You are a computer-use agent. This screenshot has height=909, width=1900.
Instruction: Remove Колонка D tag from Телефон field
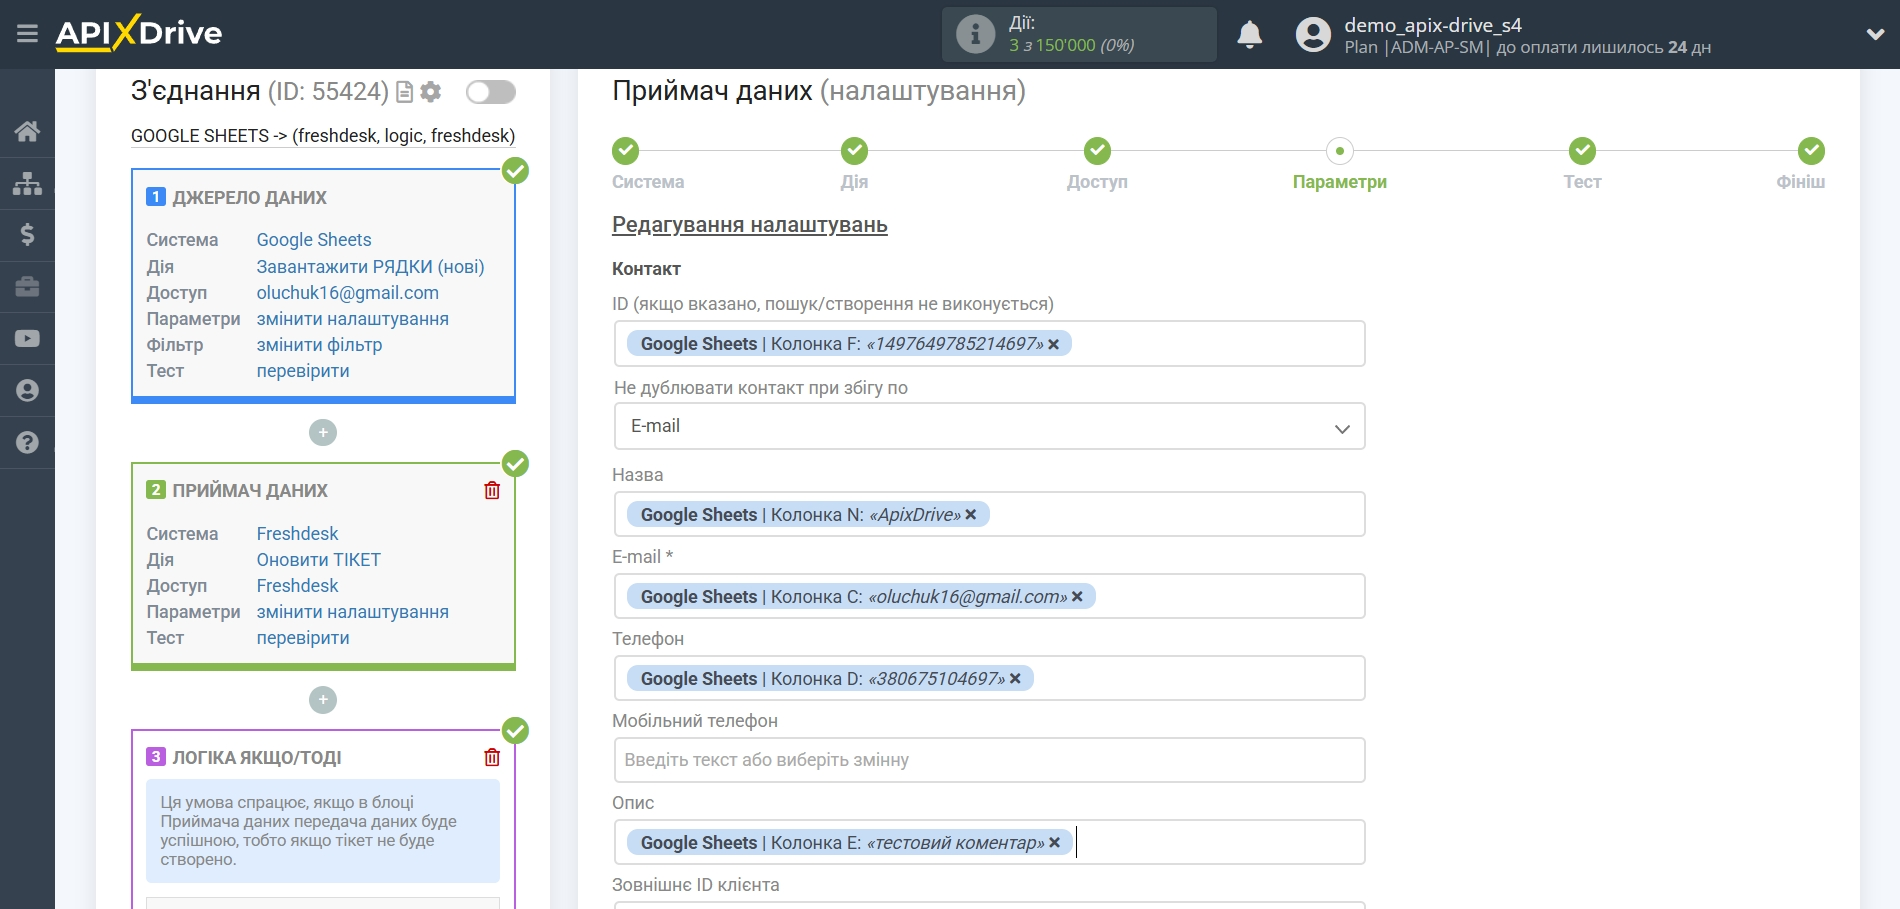pyautogui.click(x=1015, y=679)
